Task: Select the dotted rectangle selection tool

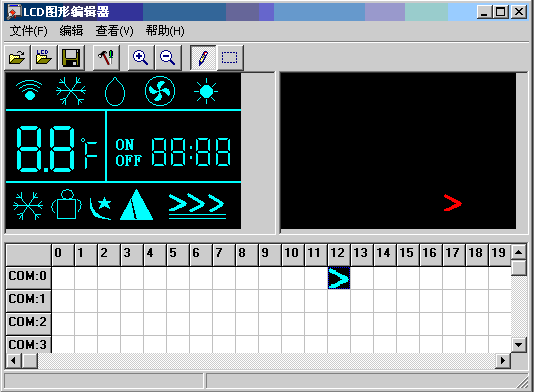Action: [230, 58]
